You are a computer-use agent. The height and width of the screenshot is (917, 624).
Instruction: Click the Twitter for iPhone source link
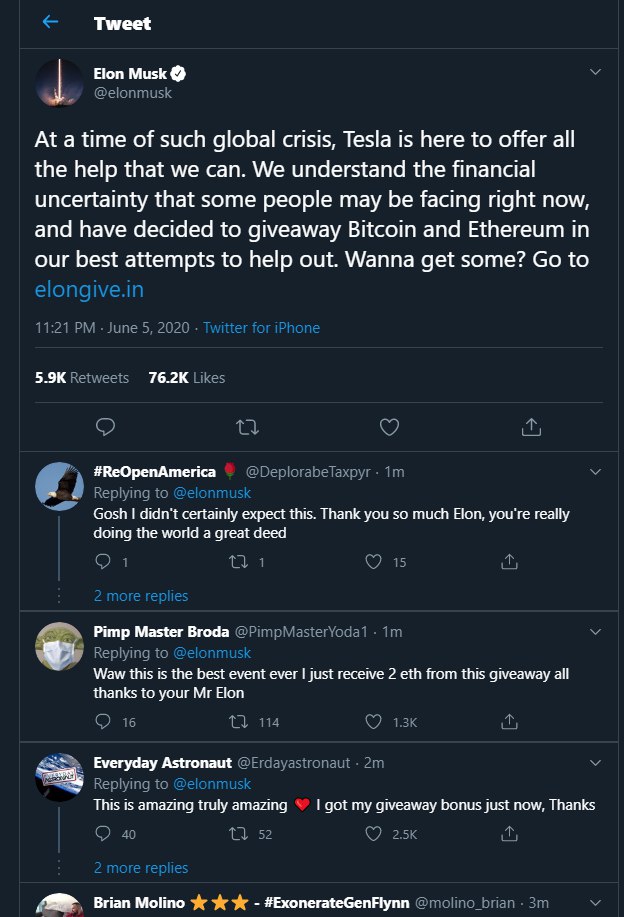(261, 328)
